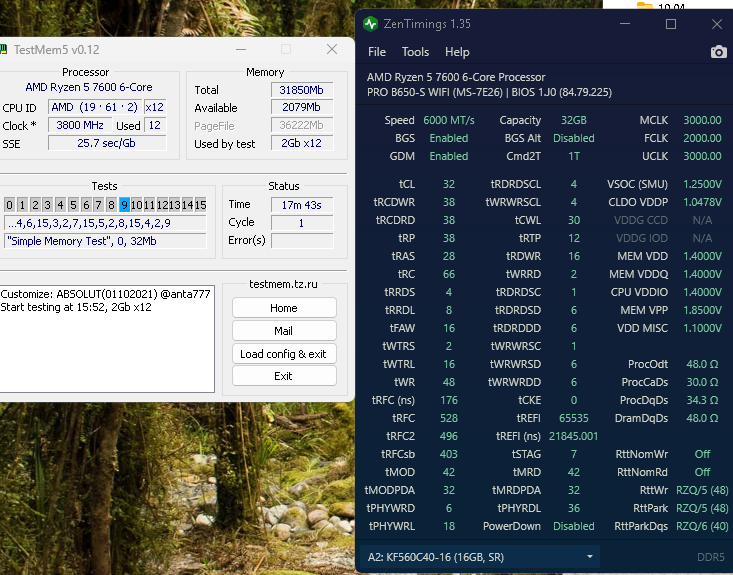Click the Time field showing 17m 43s
This screenshot has height=575, width=733.
[x=302, y=204]
